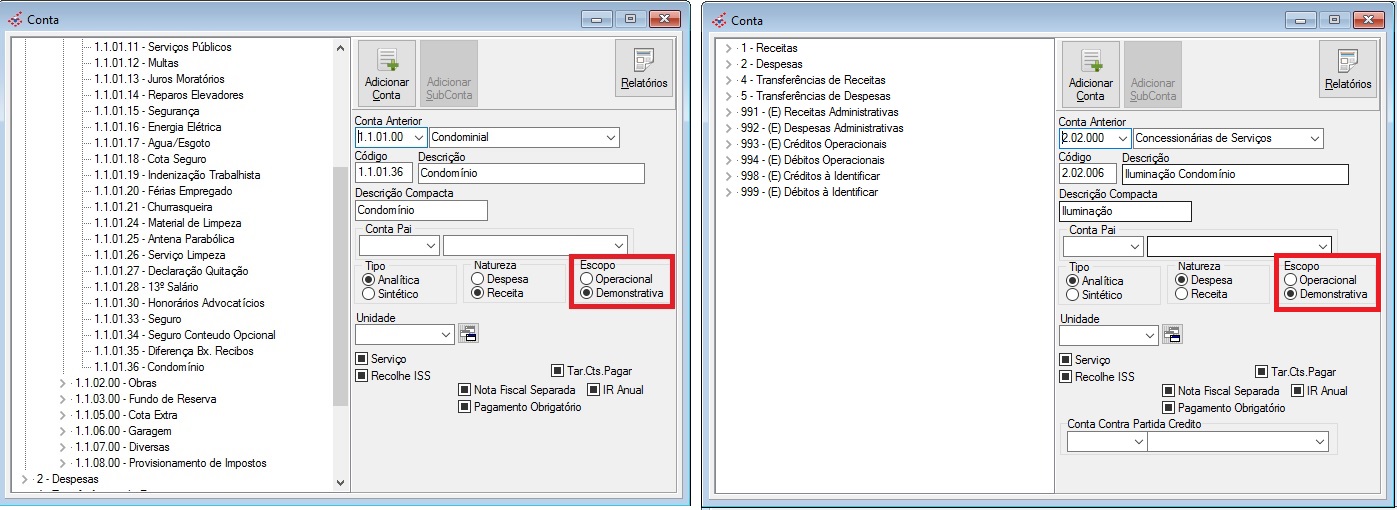Image resolution: width=1397 pixels, height=510 pixels.
Task: Select 1.1.01.16 - Energia Elétrica in the tree
Action: click(x=157, y=127)
